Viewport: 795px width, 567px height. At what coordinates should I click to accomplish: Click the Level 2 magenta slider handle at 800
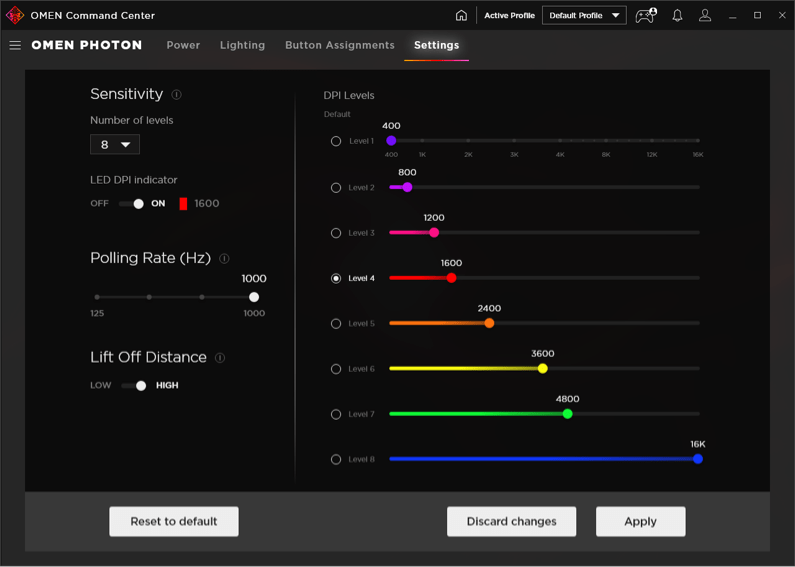pyautogui.click(x=407, y=187)
